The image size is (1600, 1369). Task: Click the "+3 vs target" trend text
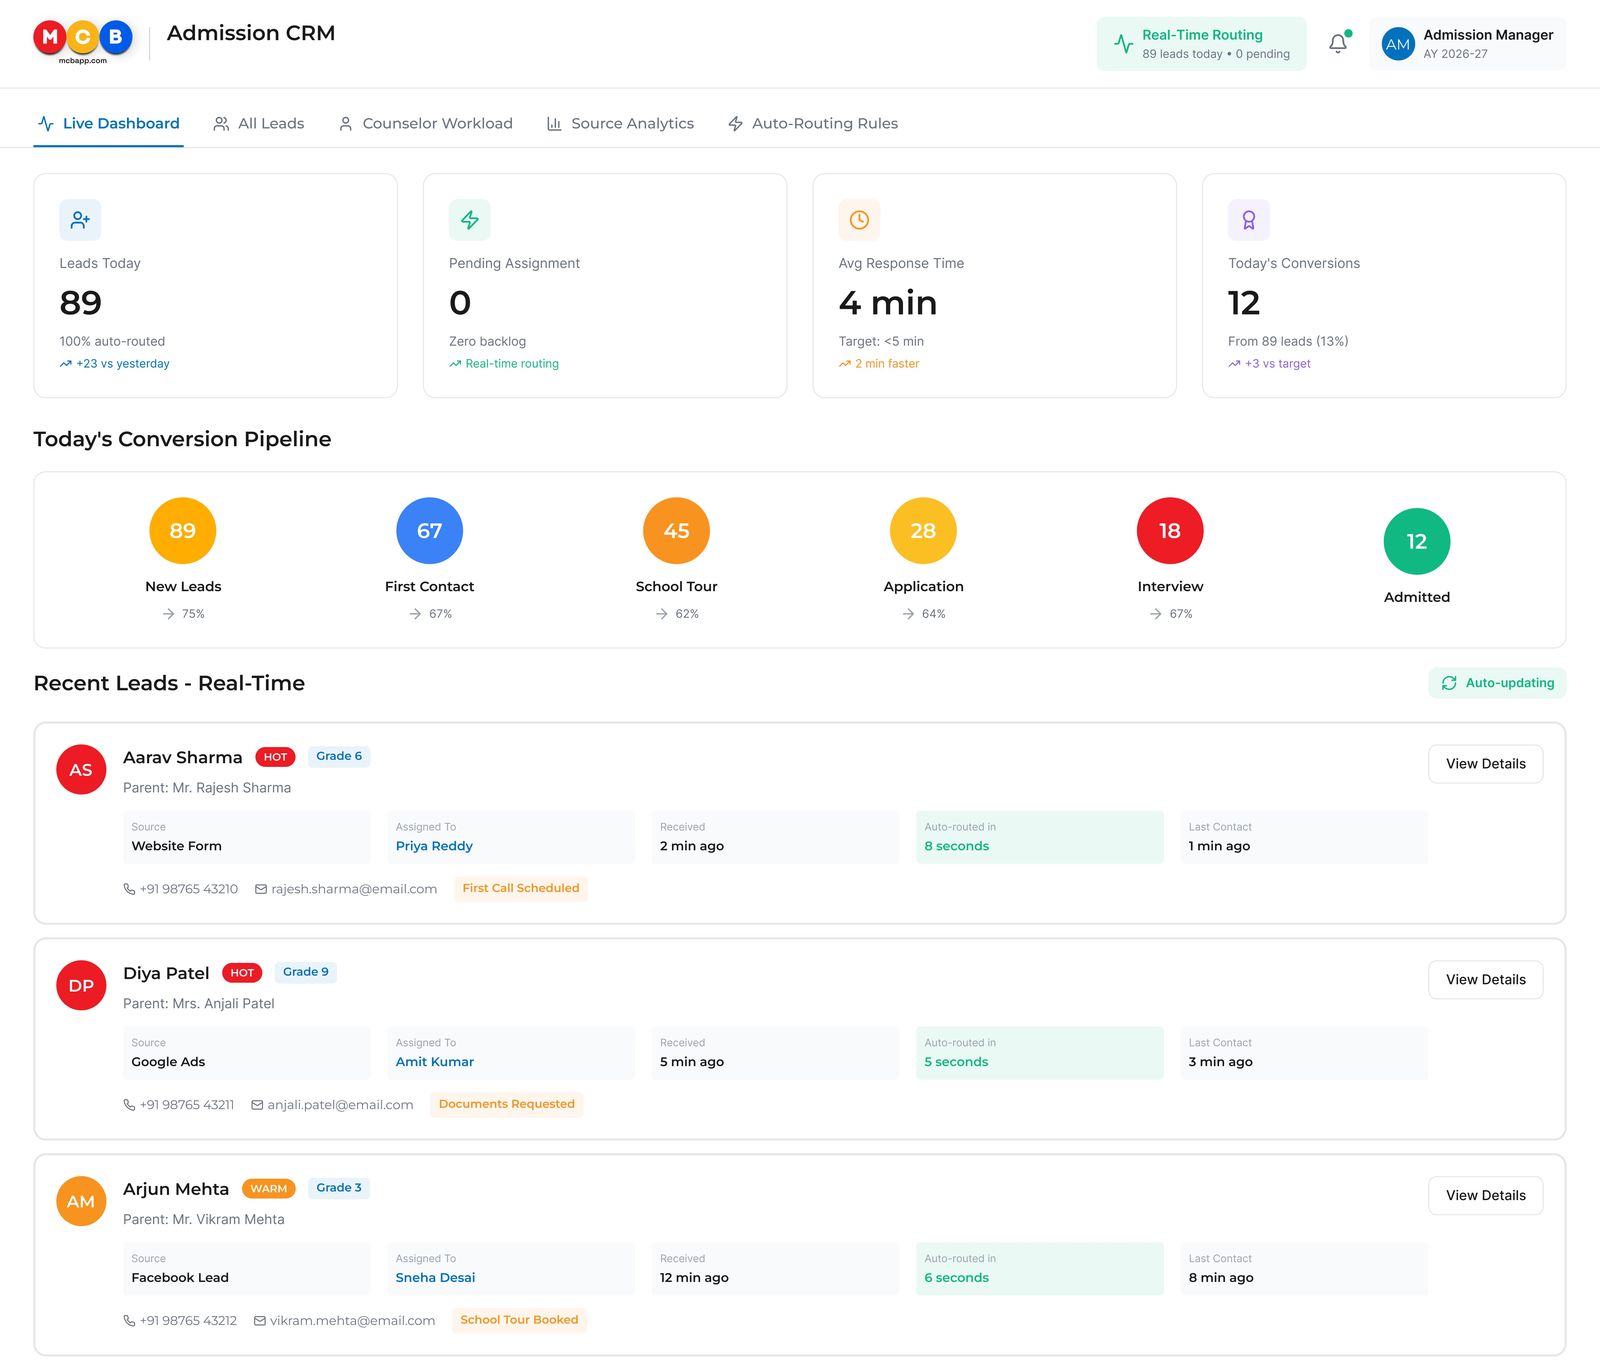pyautogui.click(x=1278, y=364)
